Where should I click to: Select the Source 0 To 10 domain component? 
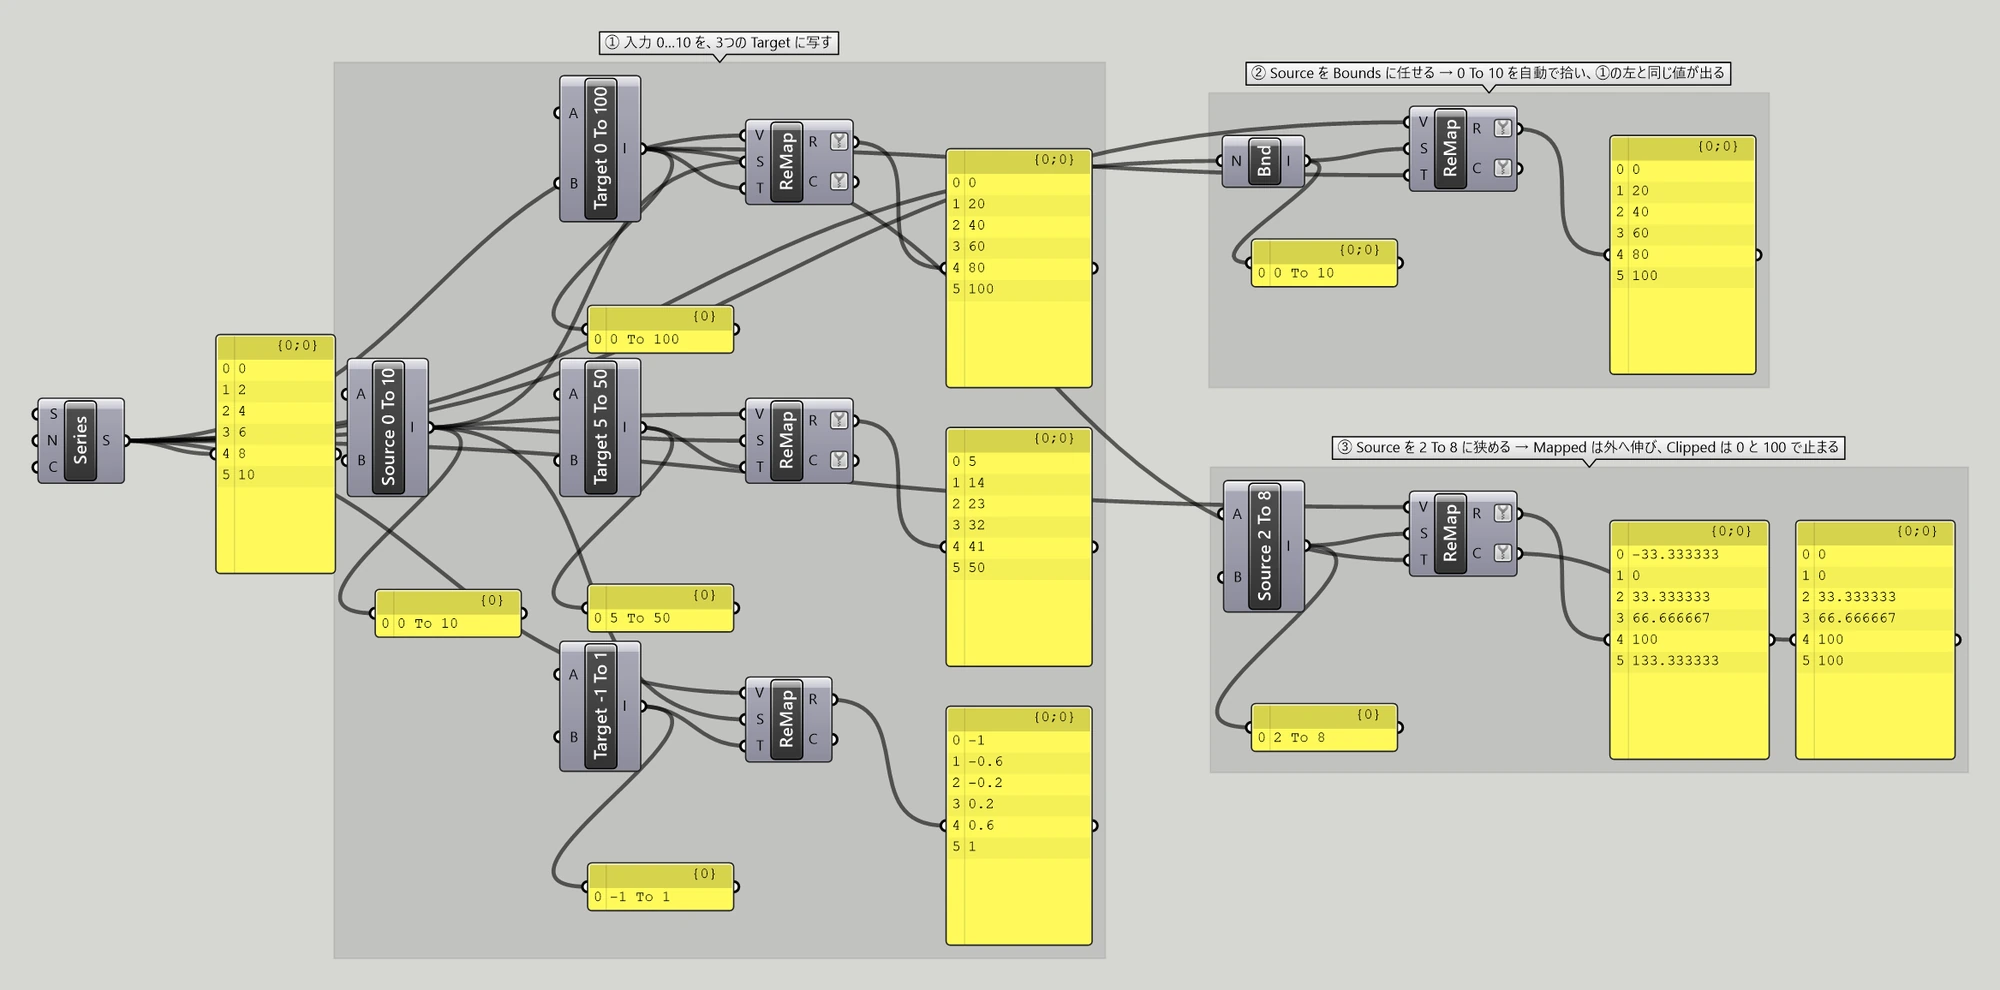pos(388,427)
